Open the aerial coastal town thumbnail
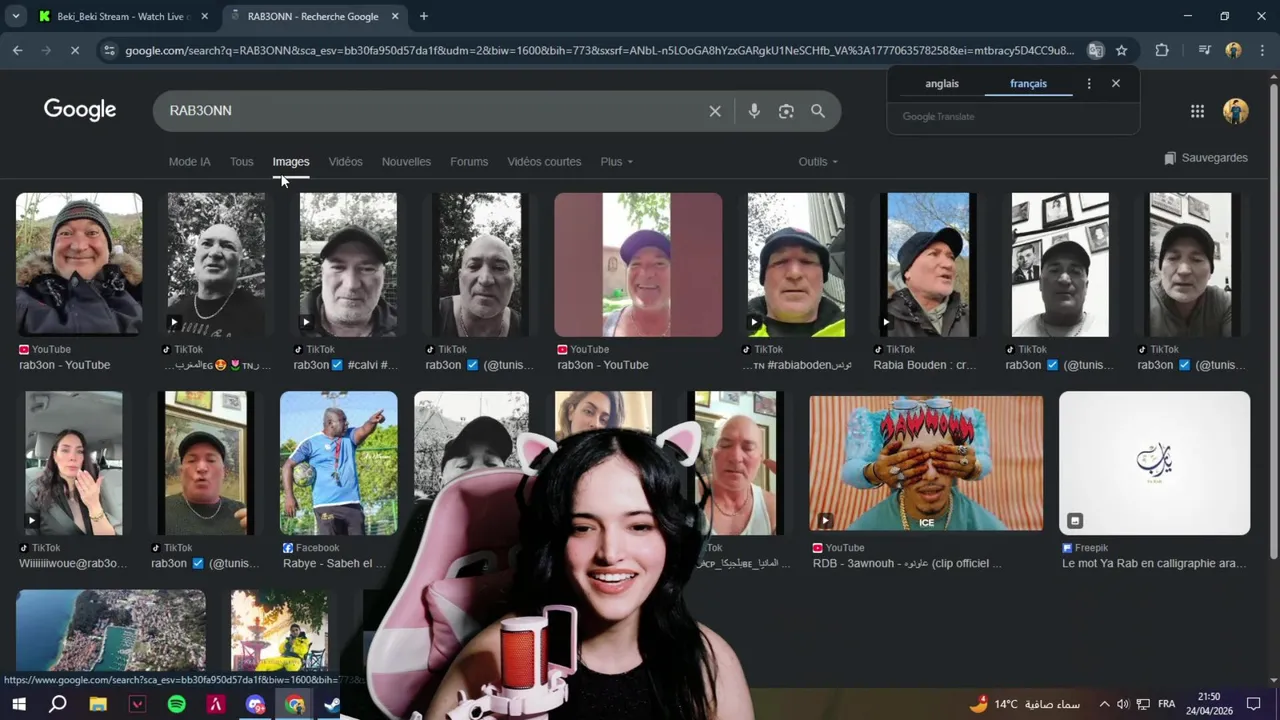 pyautogui.click(x=111, y=630)
